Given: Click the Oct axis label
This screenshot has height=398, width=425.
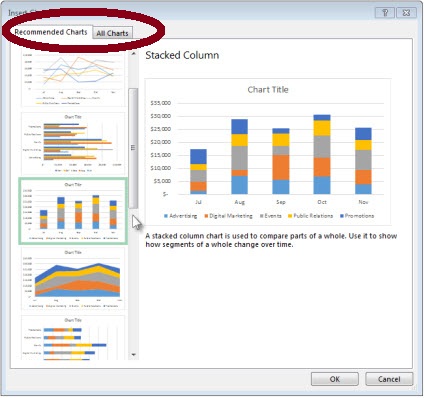Looking at the screenshot, I should pyautogui.click(x=322, y=202).
